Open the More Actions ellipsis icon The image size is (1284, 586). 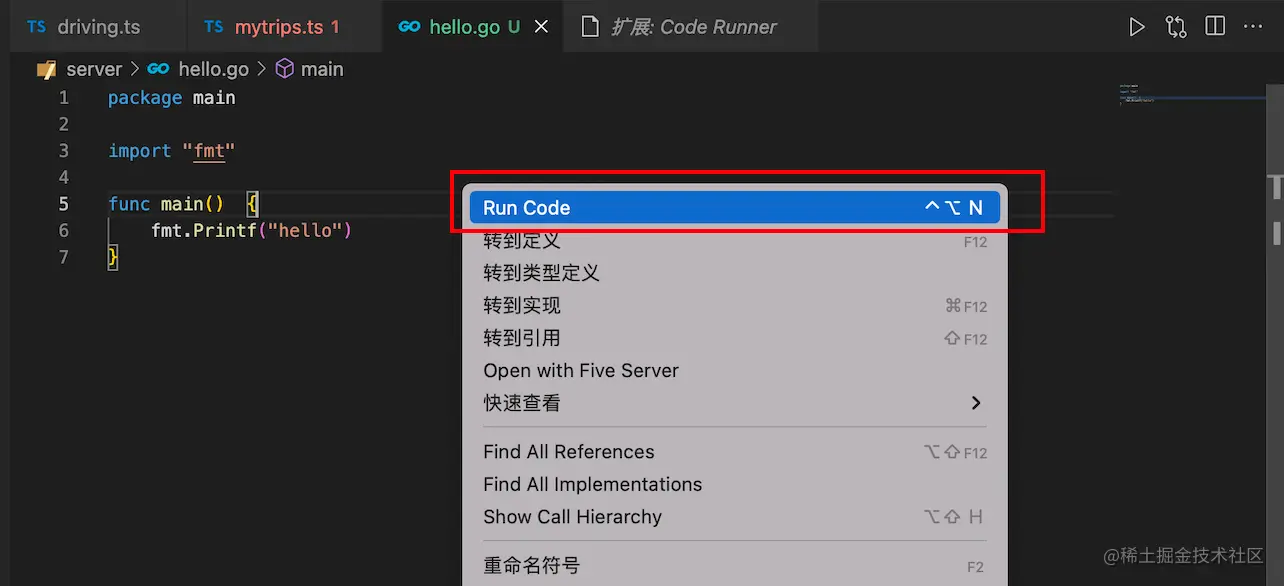(x=1253, y=26)
